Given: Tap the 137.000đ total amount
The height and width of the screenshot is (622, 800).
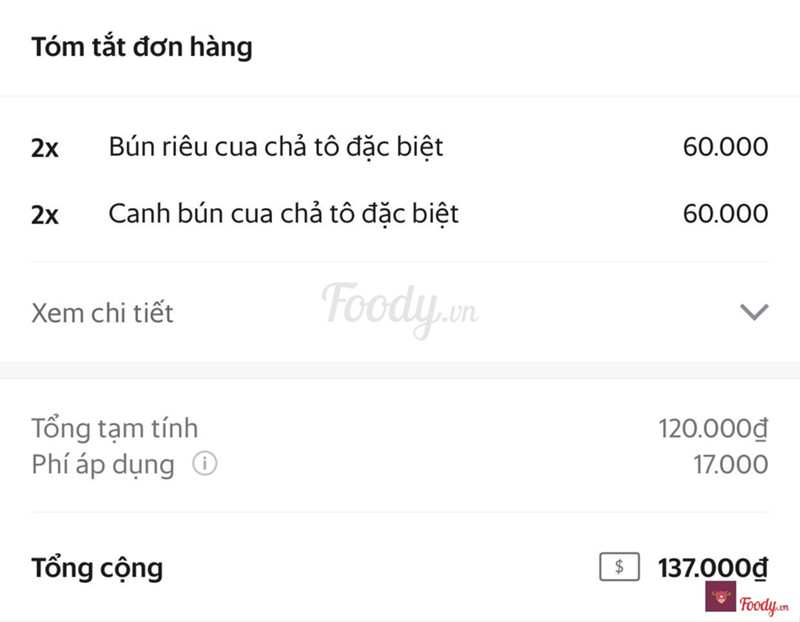Looking at the screenshot, I should [712, 568].
